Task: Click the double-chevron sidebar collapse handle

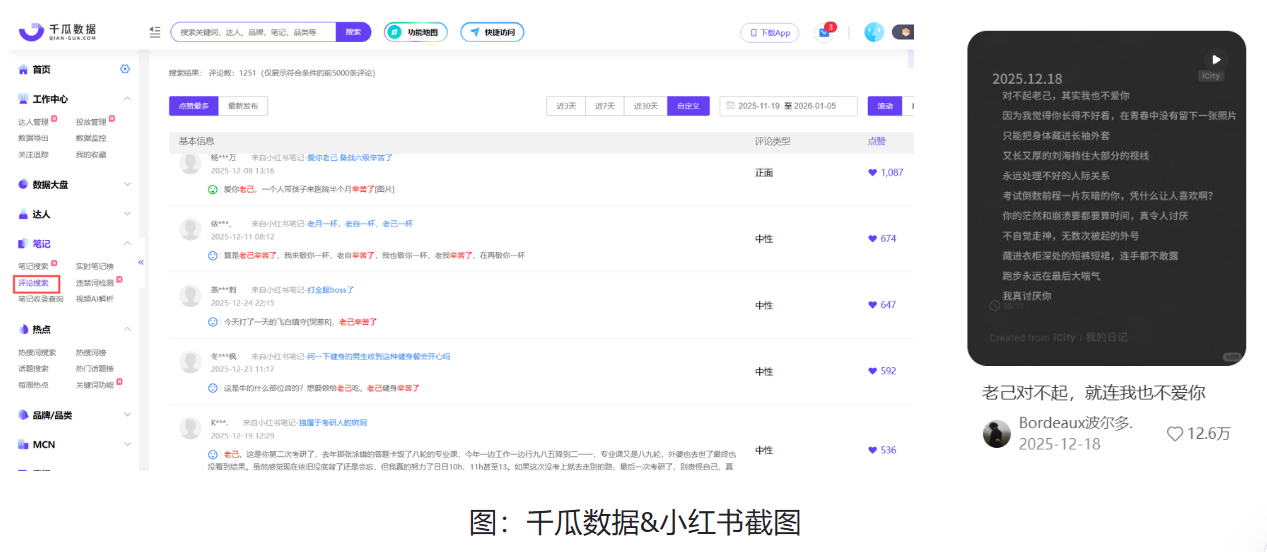Action: tap(141, 262)
